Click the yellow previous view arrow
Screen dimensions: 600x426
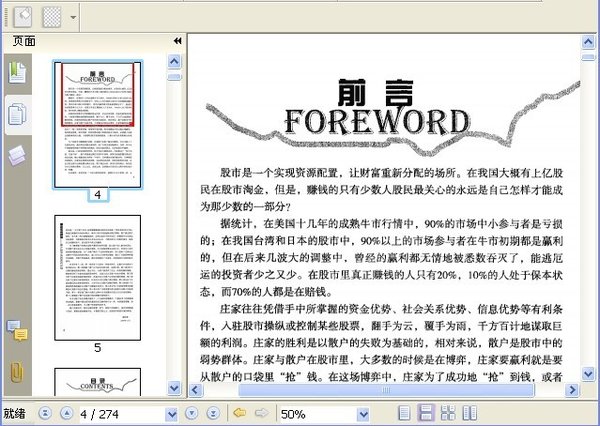pyautogui.click(x=240, y=413)
